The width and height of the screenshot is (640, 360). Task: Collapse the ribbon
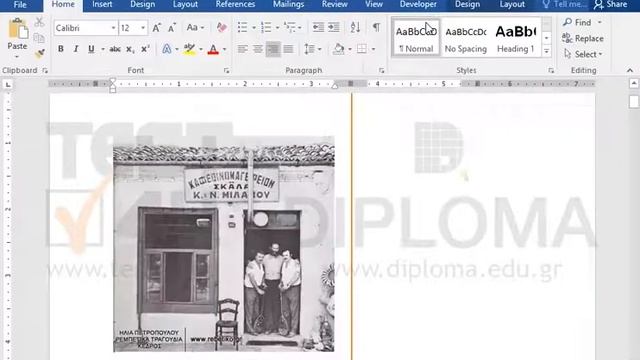tap(630, 71)
